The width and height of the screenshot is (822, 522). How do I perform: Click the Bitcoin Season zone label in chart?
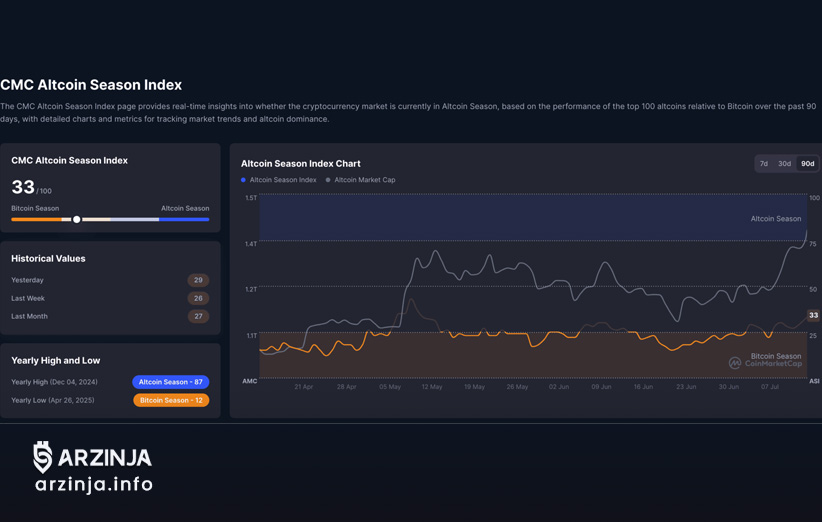pos(776,356)
